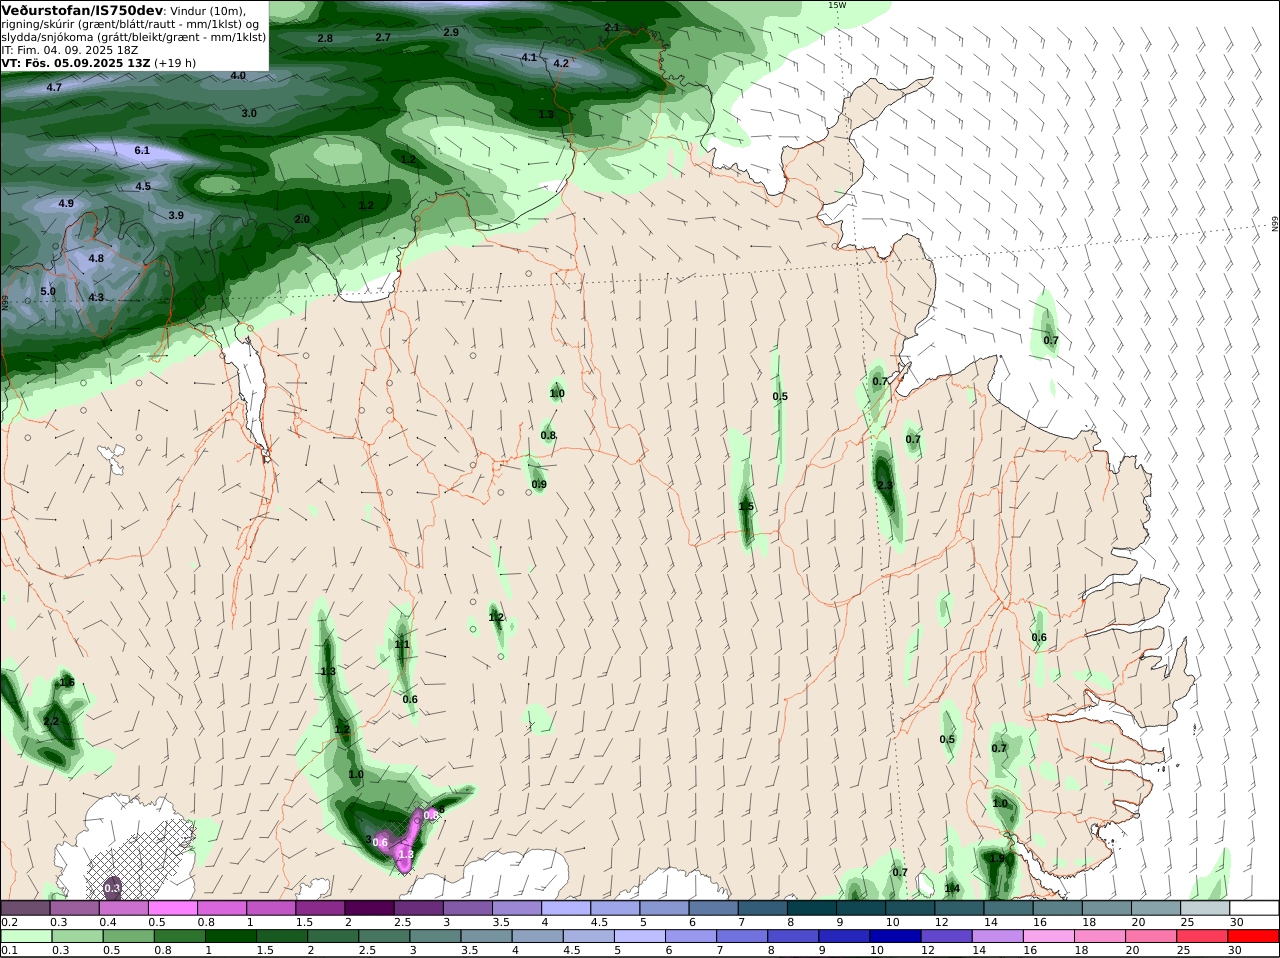Select top-row legend swatch between 0.4 and 0.5
Screen dimensions: 1280x958
124,908
